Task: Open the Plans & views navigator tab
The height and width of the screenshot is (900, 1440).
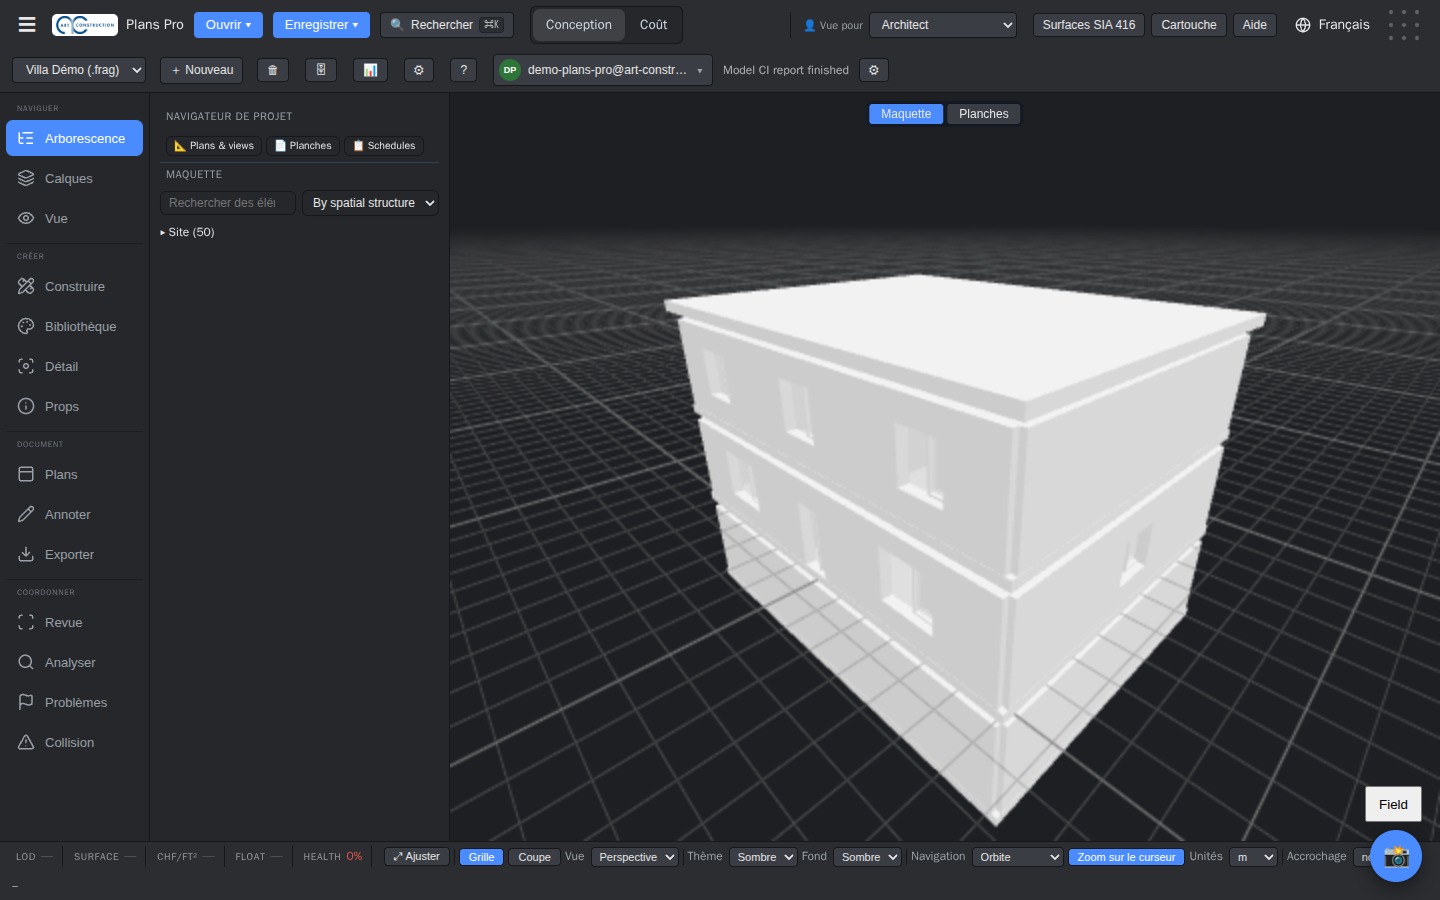Action: pyautogui.click(x=214, y=146)
